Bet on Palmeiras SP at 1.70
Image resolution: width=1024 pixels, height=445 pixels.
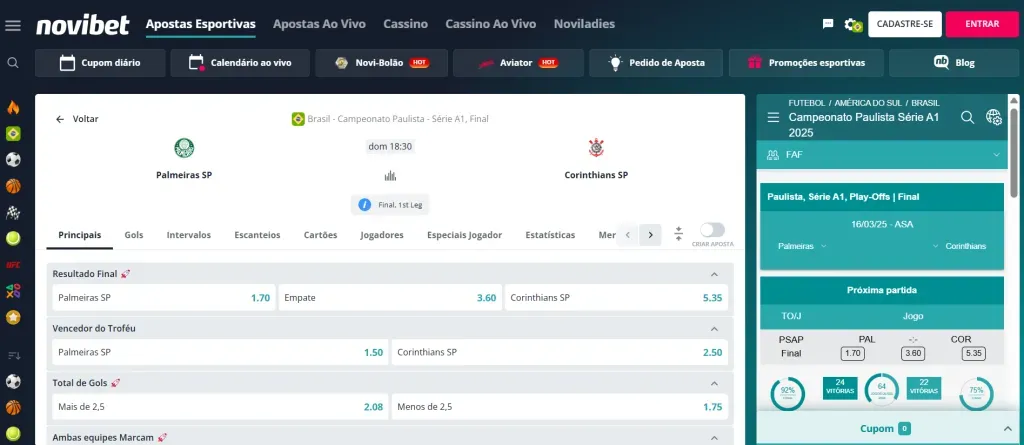[164, 297]
